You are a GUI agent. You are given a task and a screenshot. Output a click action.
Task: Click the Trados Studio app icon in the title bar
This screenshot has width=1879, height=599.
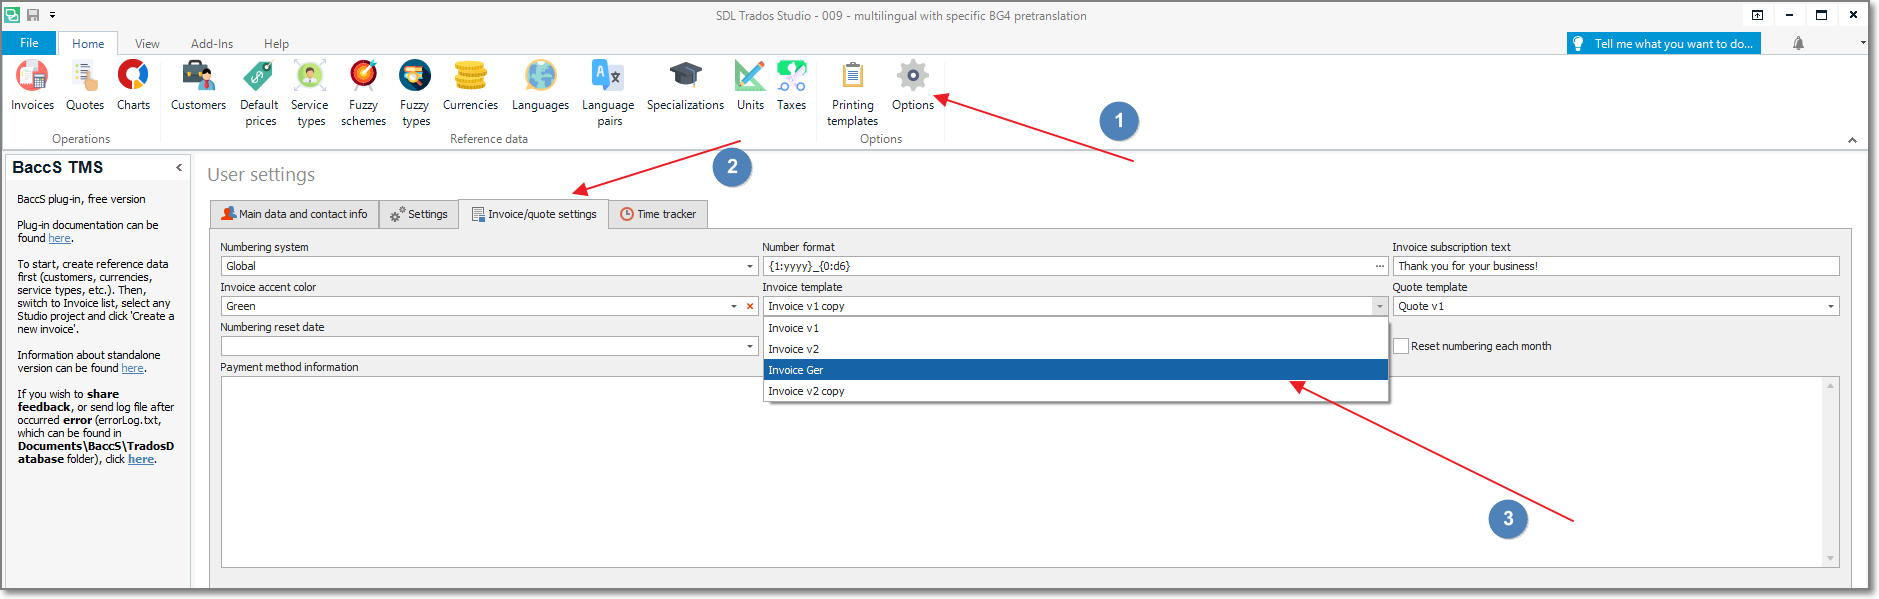tap(12, 15)
